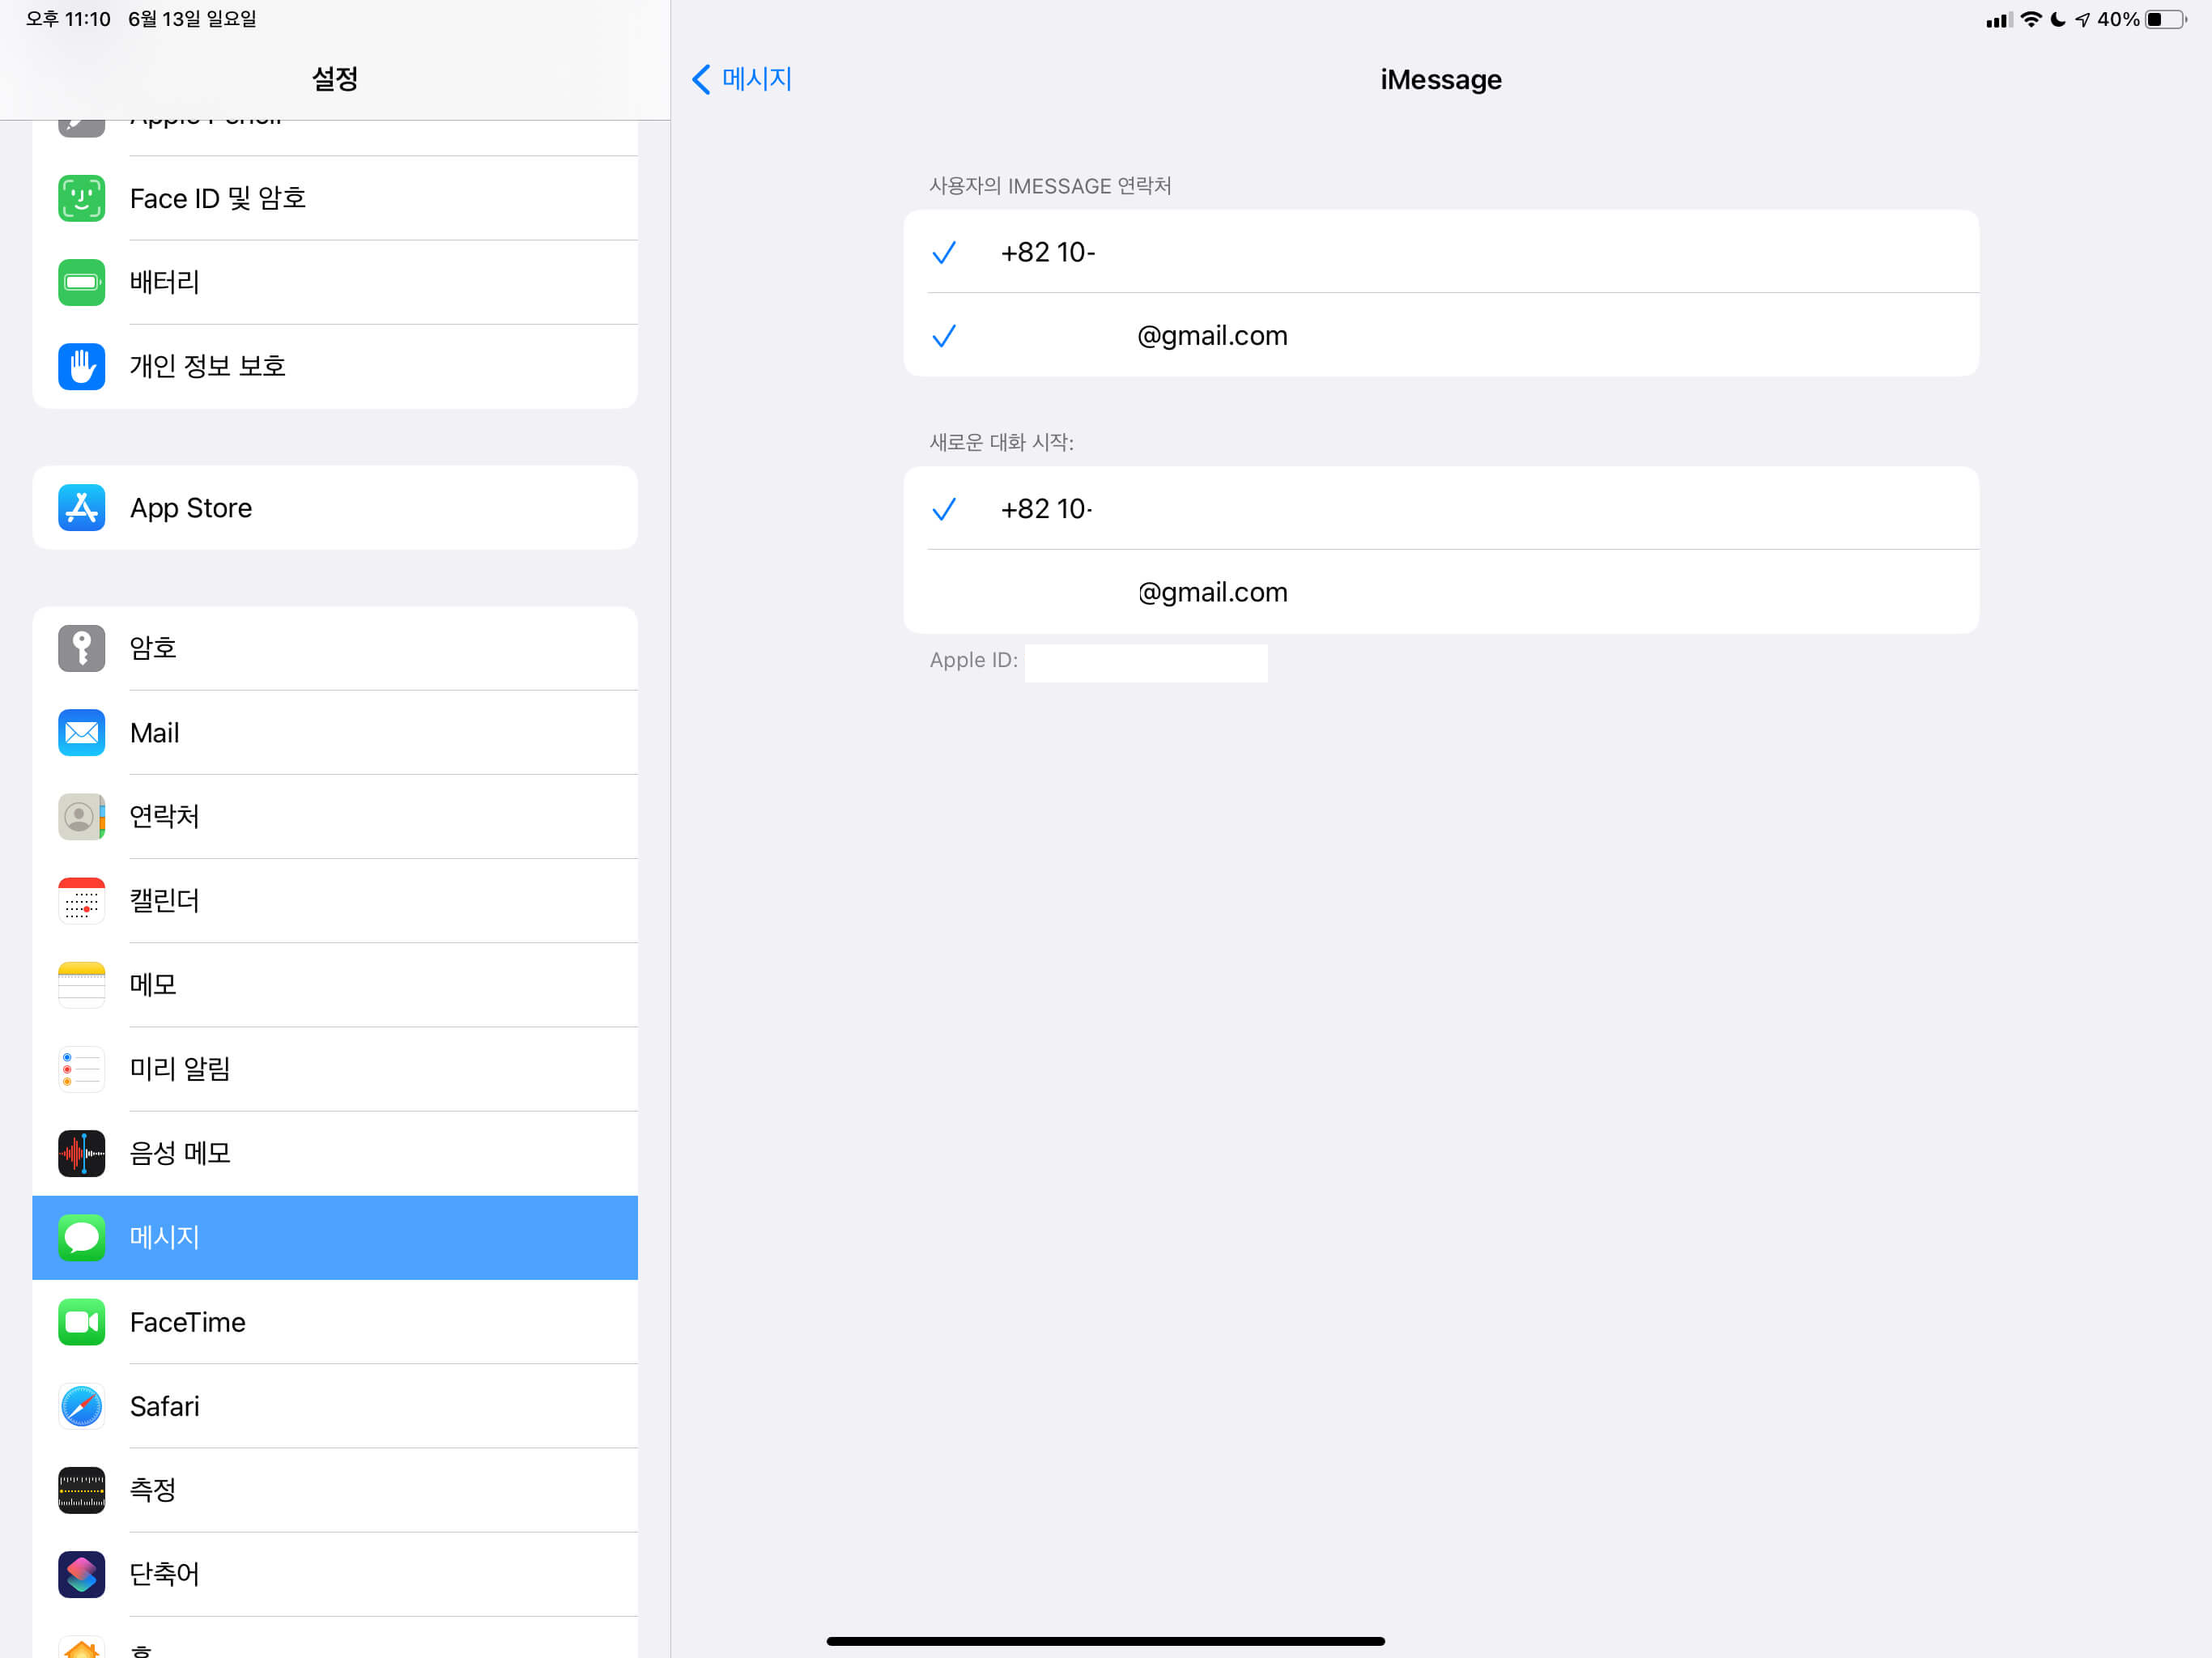This screenshot has height=1658, width=2212.
Task: Open 개인 정보 보호 settings row
Action: tap(335, 366)
